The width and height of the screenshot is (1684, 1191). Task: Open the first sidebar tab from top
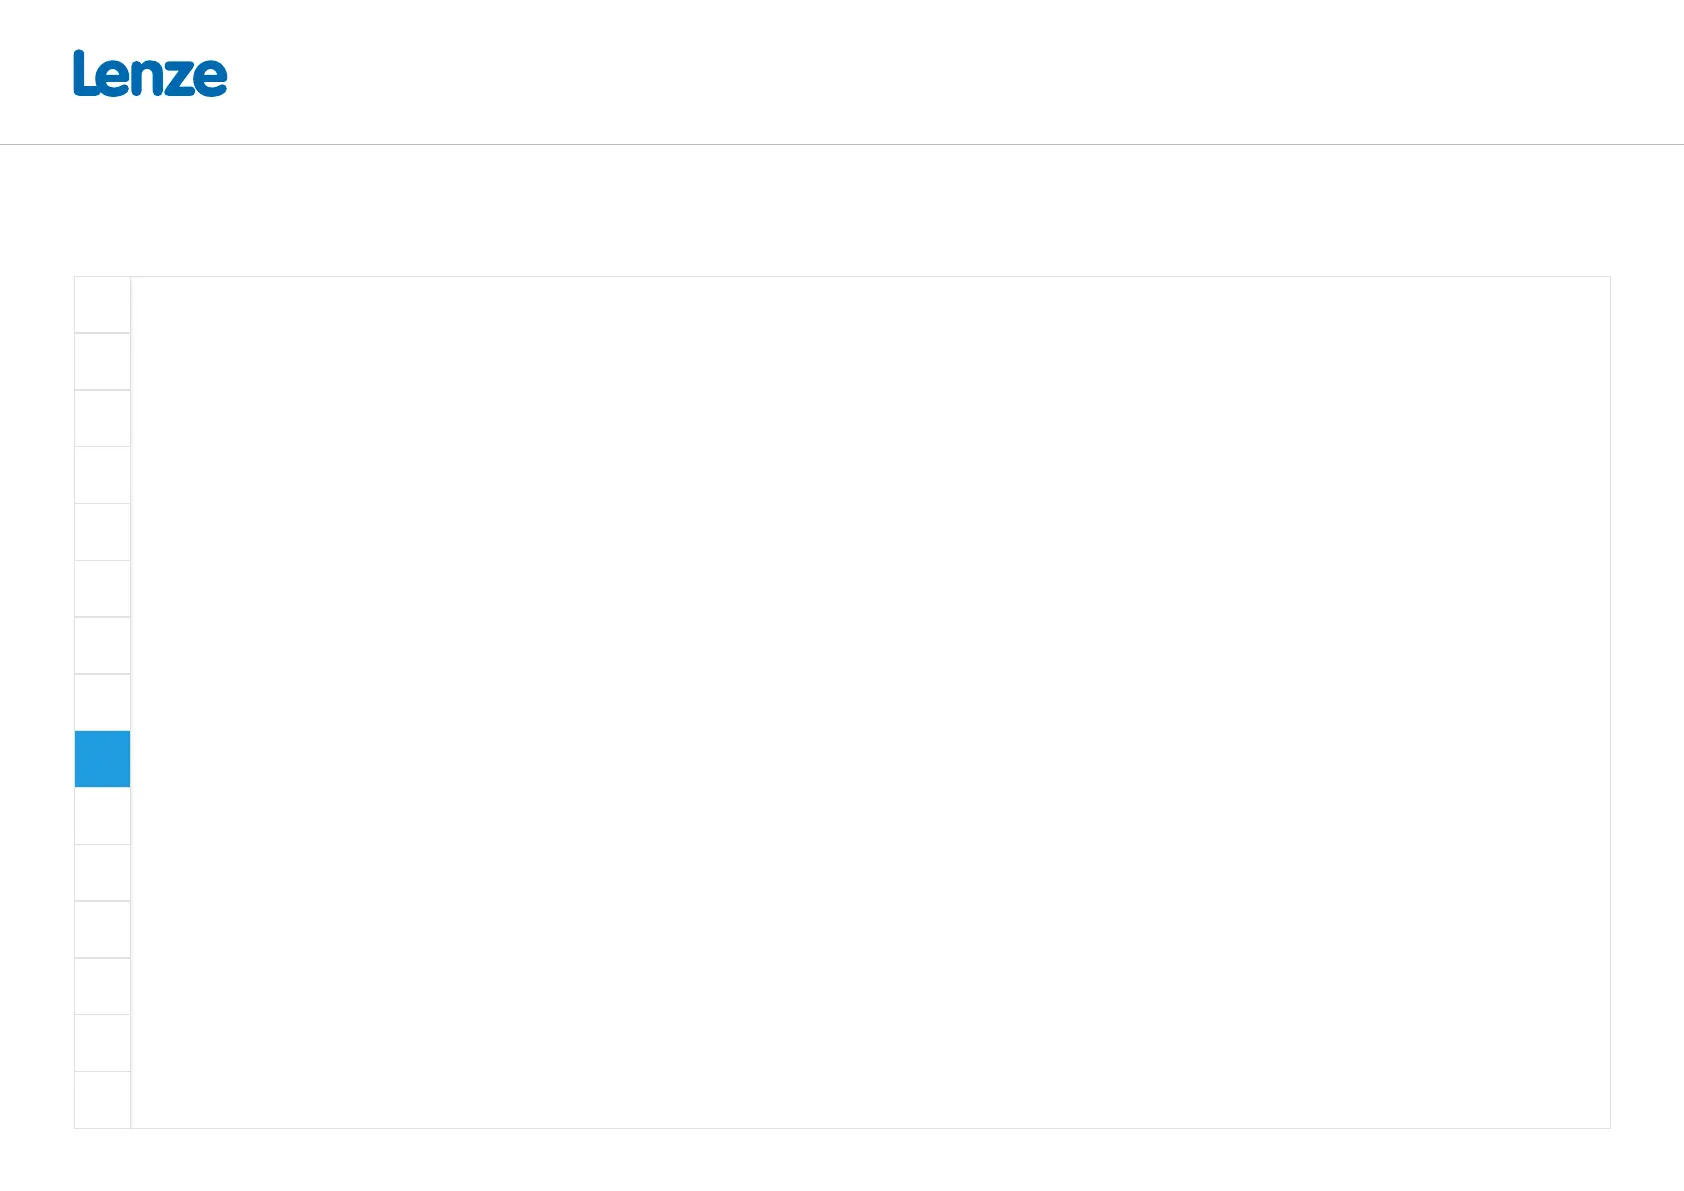pos(102,305)
